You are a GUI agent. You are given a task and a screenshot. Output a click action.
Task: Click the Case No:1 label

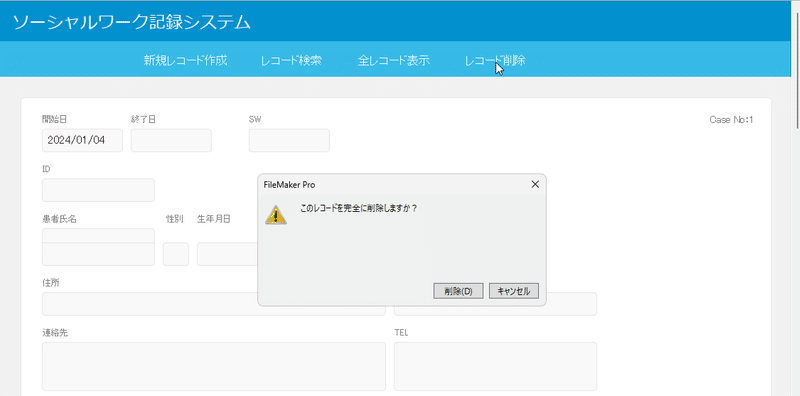coord(731,120)
